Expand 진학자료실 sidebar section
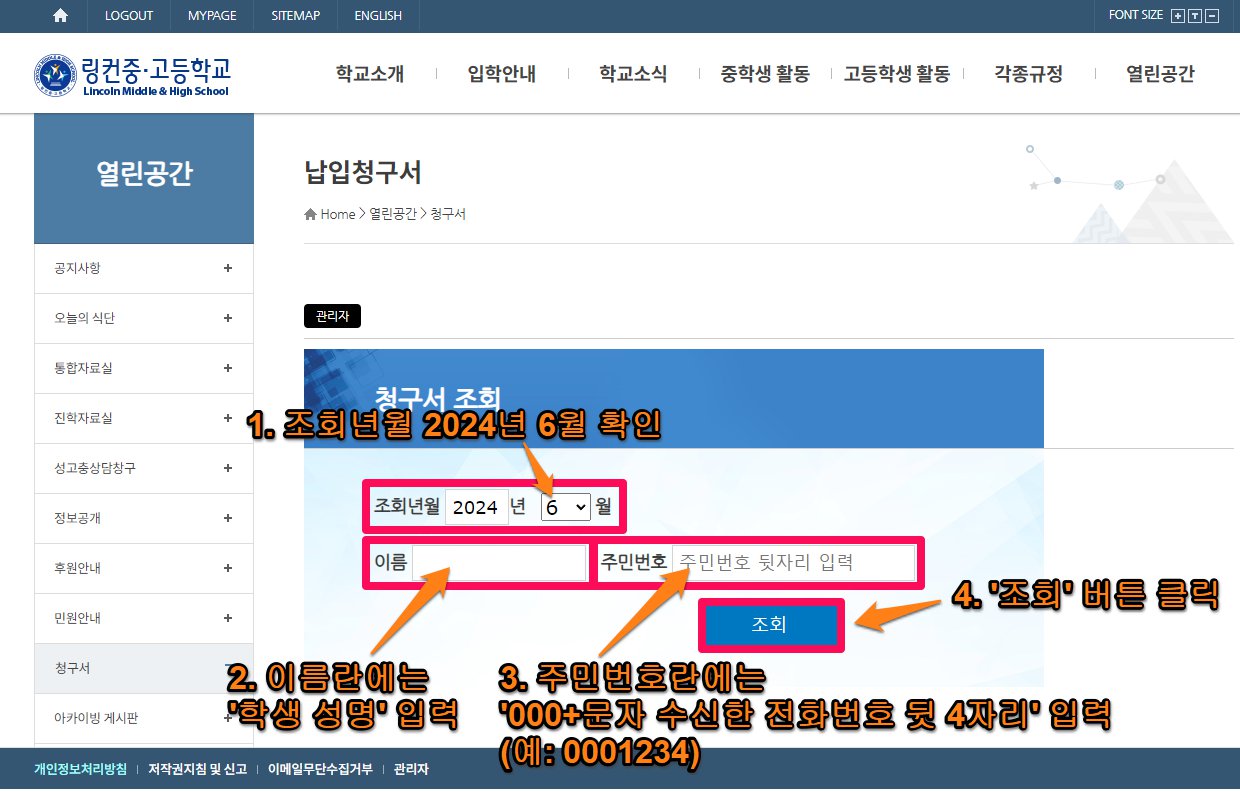The width and height of the screenshot is (1240, 792). point(228,418)
